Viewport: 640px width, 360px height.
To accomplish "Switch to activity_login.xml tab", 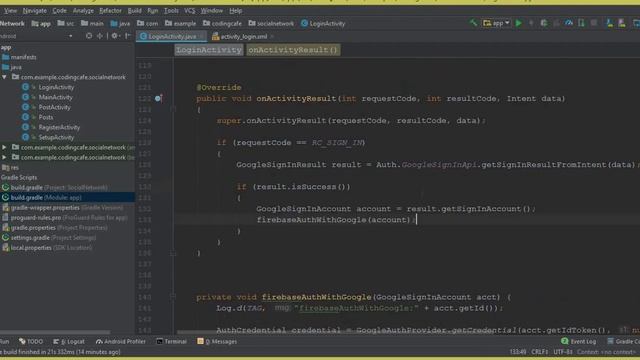I will pyautogui.click(x=243, y=36).
